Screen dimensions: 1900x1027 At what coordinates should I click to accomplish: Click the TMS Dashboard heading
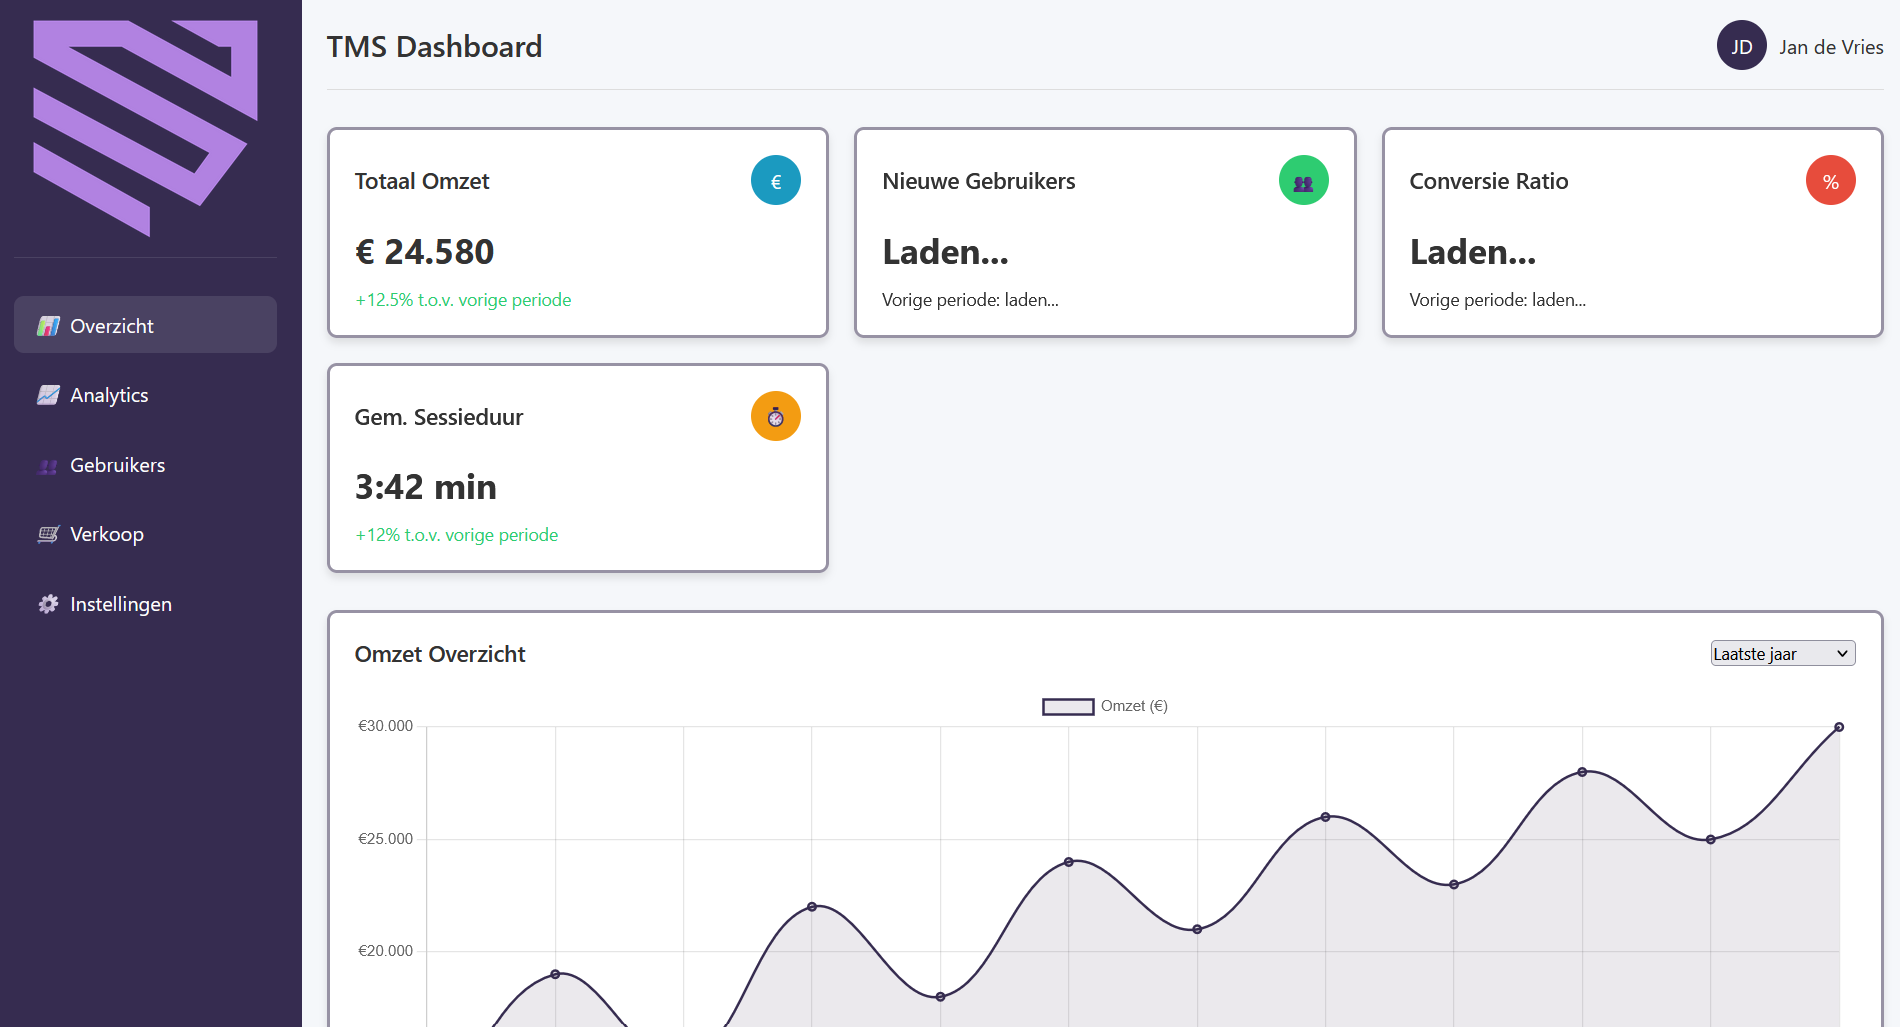[x=434, y=47]
